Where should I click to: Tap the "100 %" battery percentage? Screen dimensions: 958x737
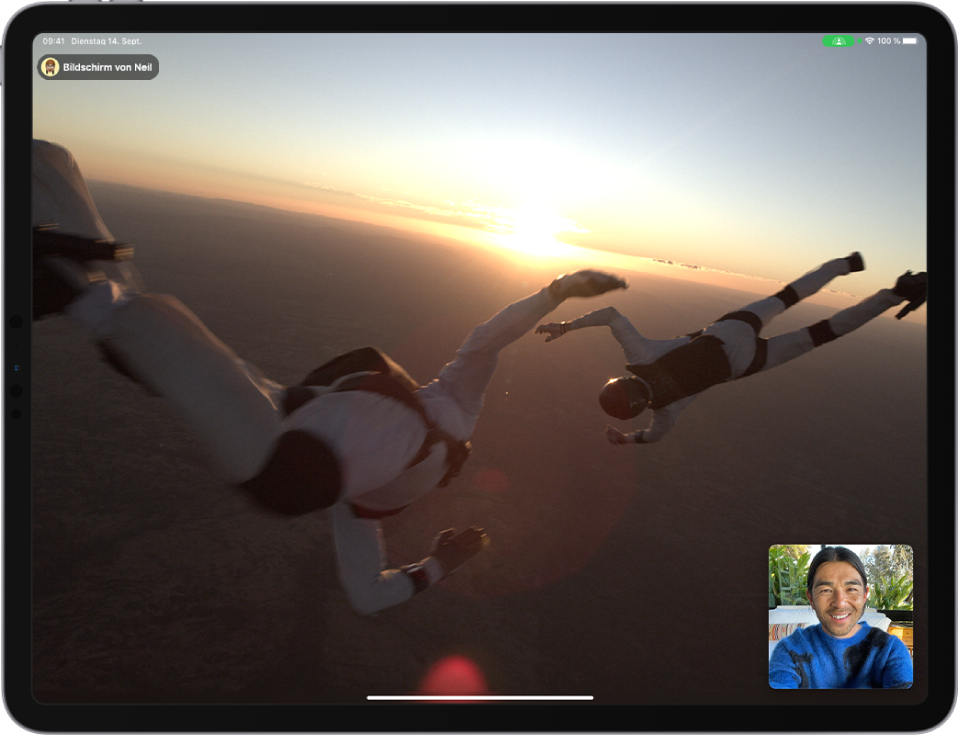888,41
